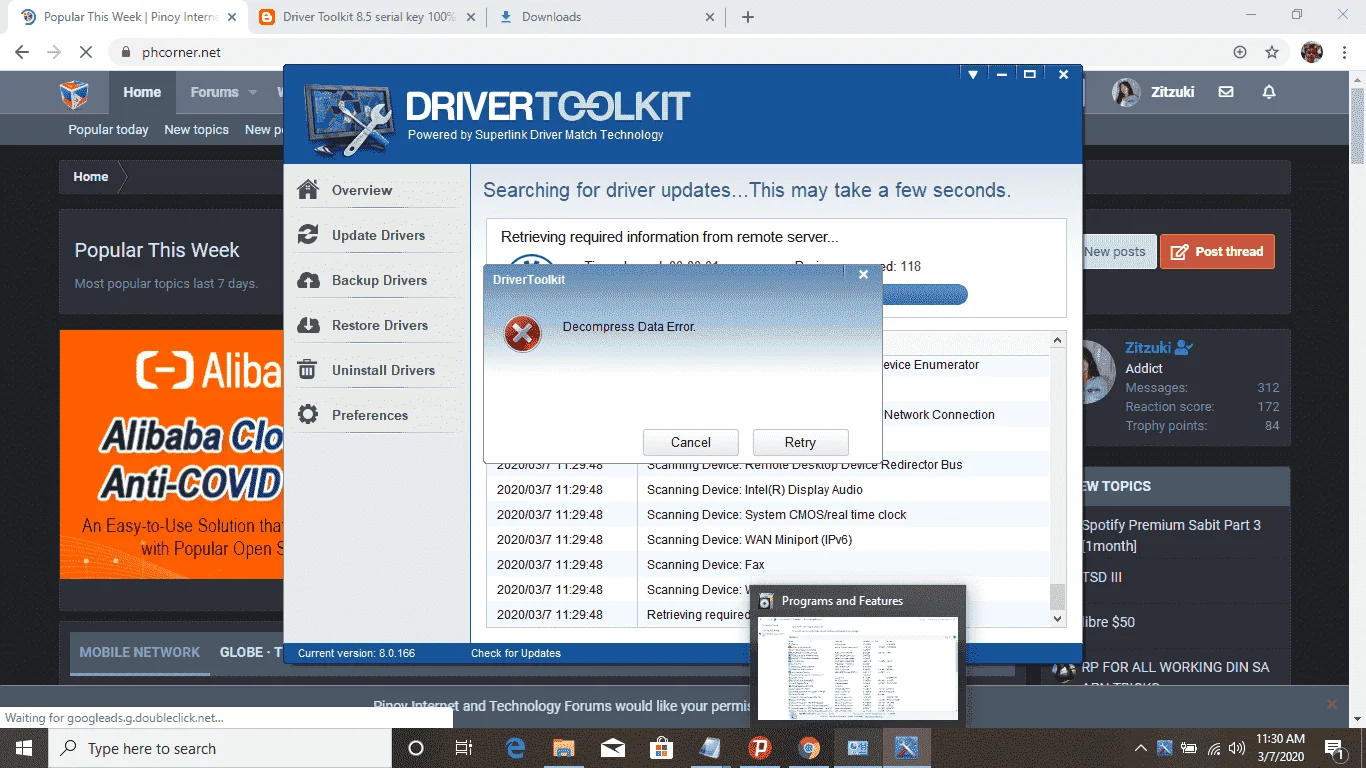The width and height of the screenshot is (1366, 768).
Task: Click the Chrome address bar showing phcorner.net
Action: pos(670,52)
